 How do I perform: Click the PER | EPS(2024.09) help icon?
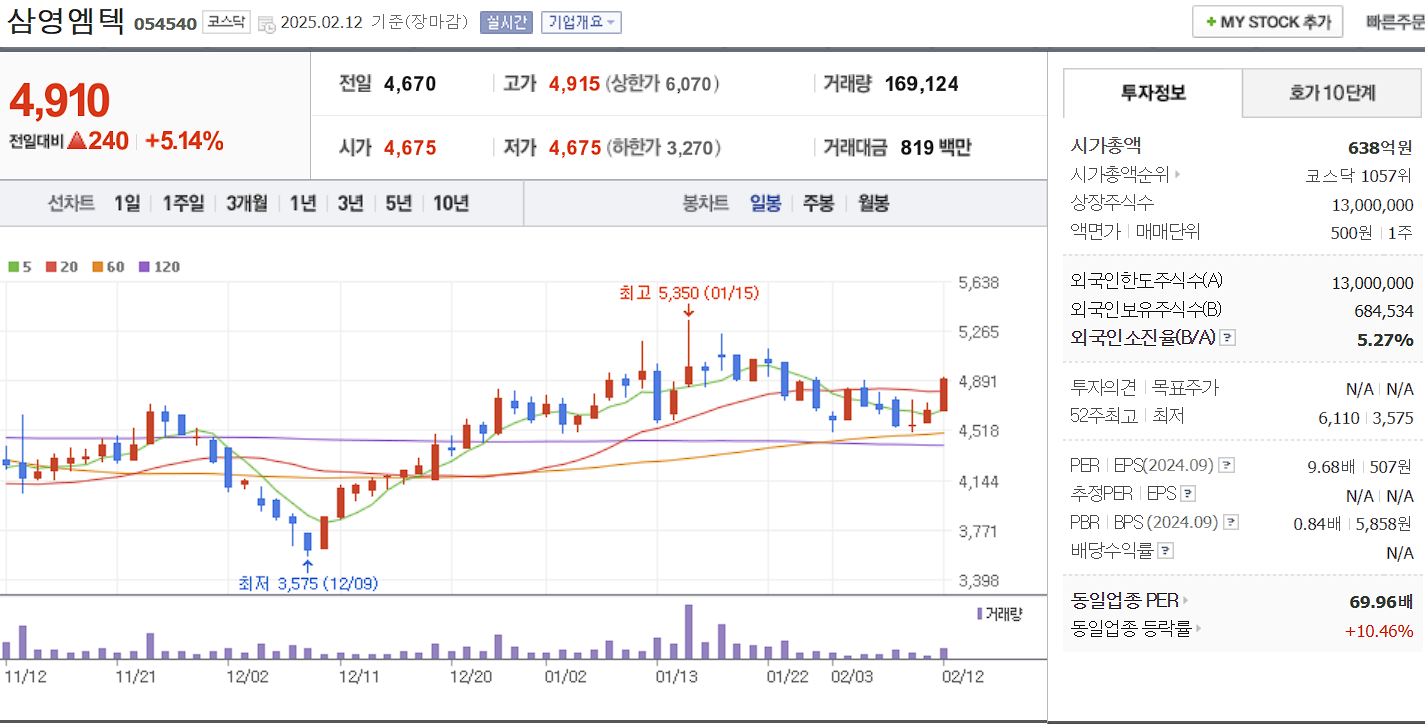coord(1224,465)
